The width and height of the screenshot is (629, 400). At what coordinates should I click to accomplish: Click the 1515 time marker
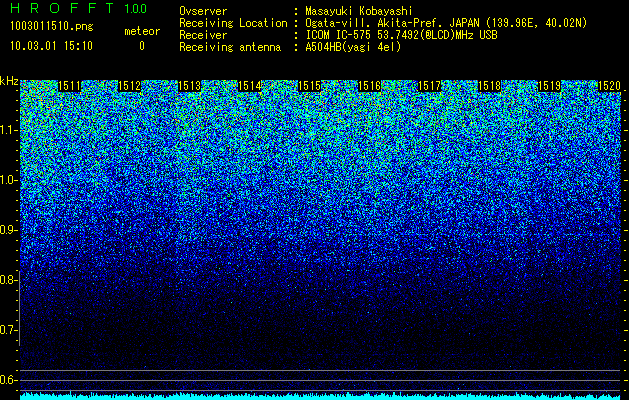click(x=310, y=86)
